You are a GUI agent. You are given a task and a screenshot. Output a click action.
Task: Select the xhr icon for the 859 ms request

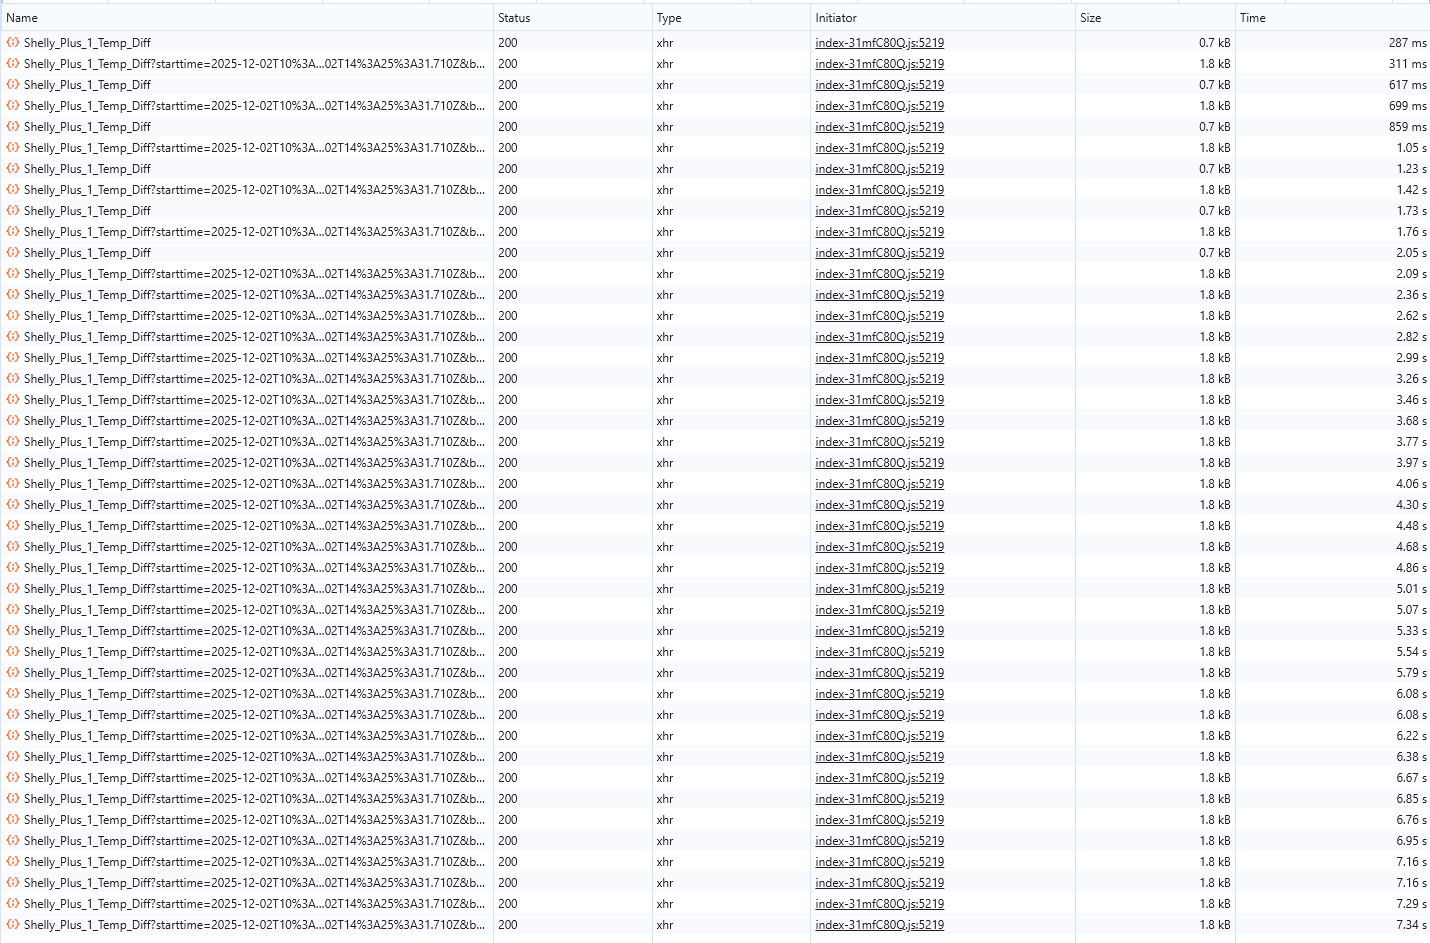[x=13, y=127]
